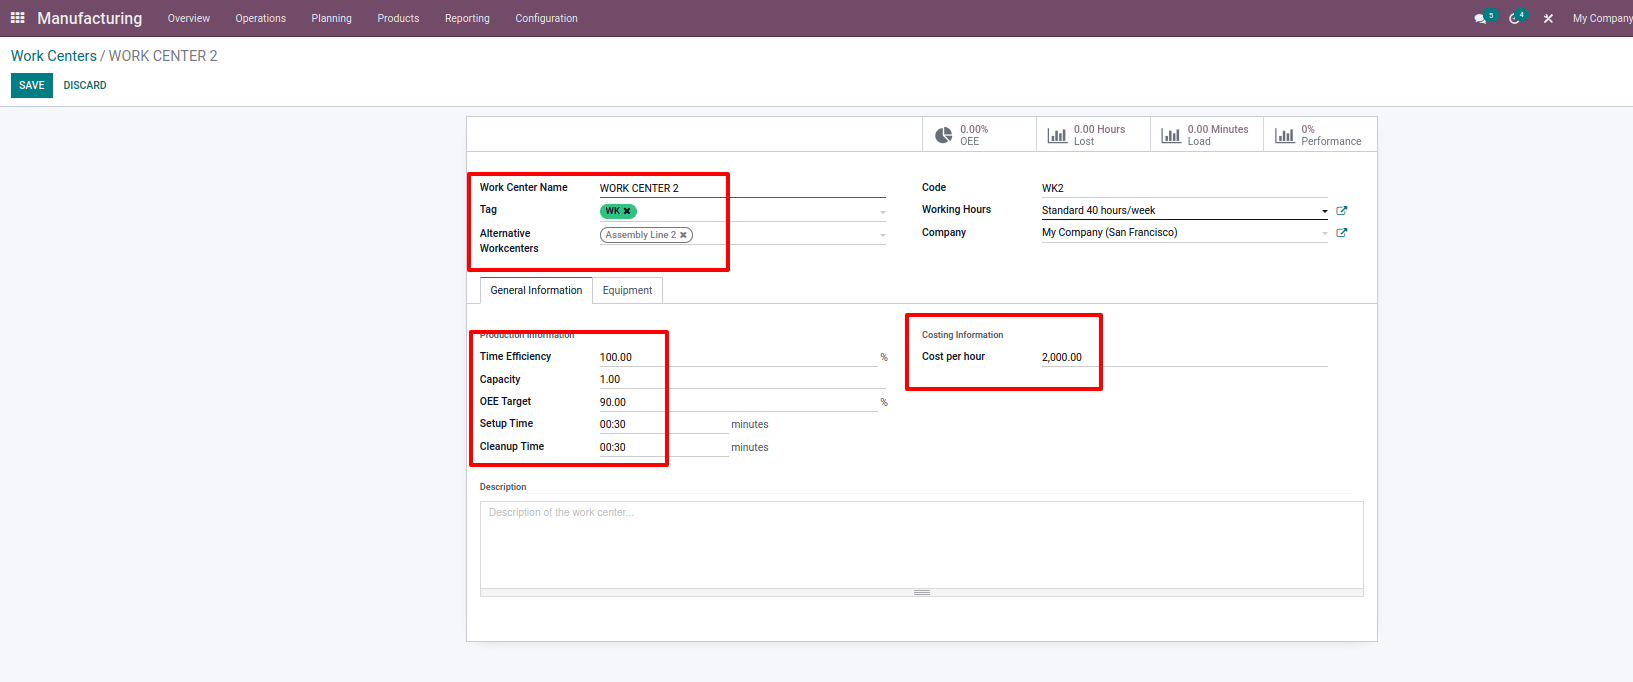Go back to Work Centers breadcrumb
Screen dimensions: 1633x682
tap(54, 56)
